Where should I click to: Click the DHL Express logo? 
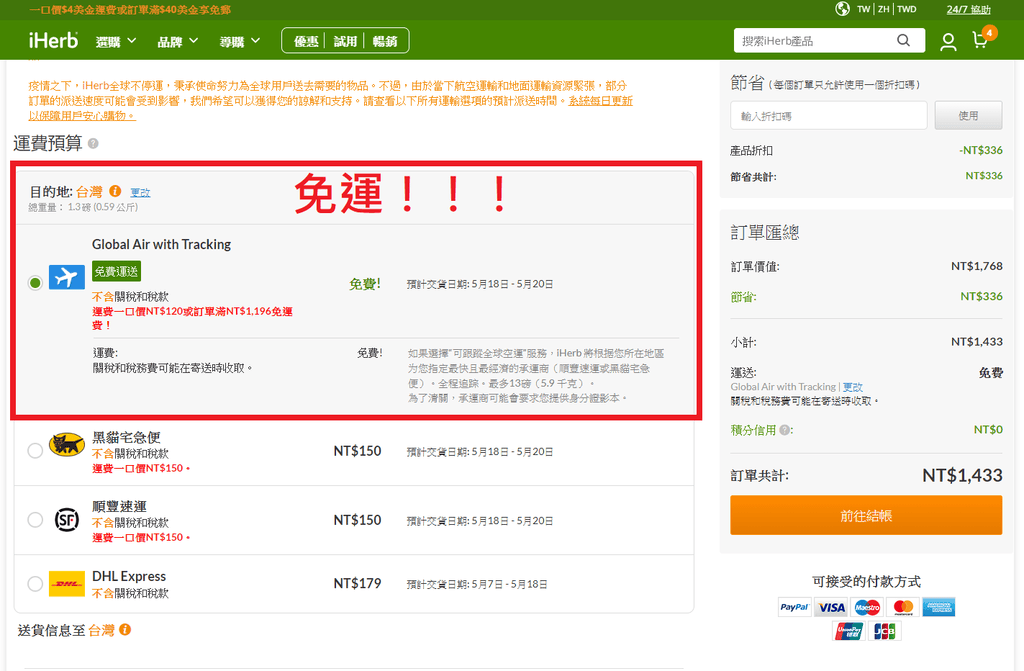[x=67, y=583]
